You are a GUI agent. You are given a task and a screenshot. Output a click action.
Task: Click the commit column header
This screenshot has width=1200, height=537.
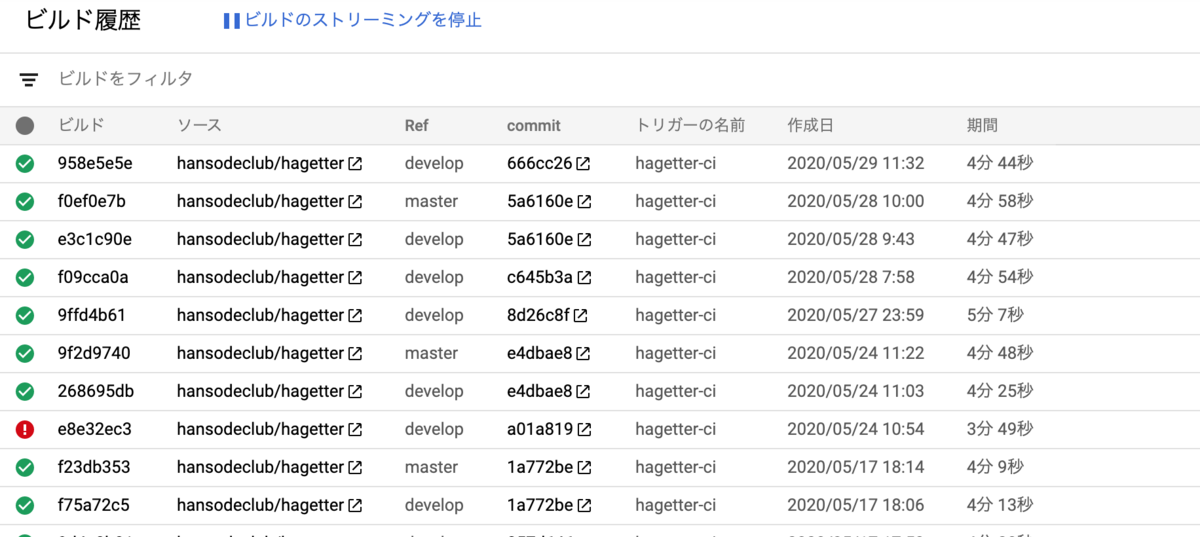pyautogui.click(x=534, y=126)
